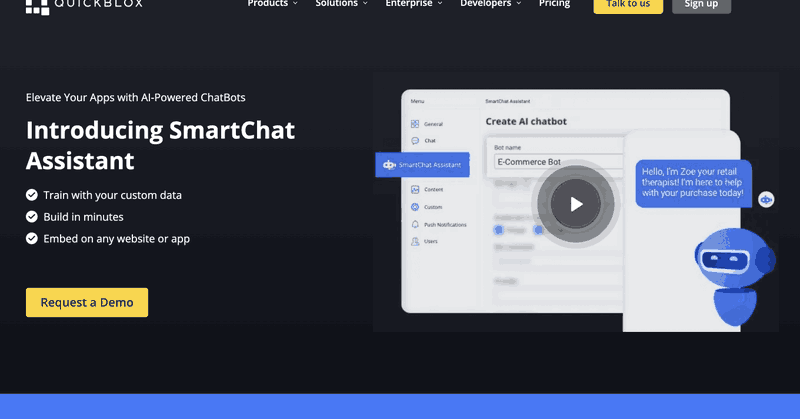
Task: Click the Zoe retail therapist chat message
Action: coord(693,183)
